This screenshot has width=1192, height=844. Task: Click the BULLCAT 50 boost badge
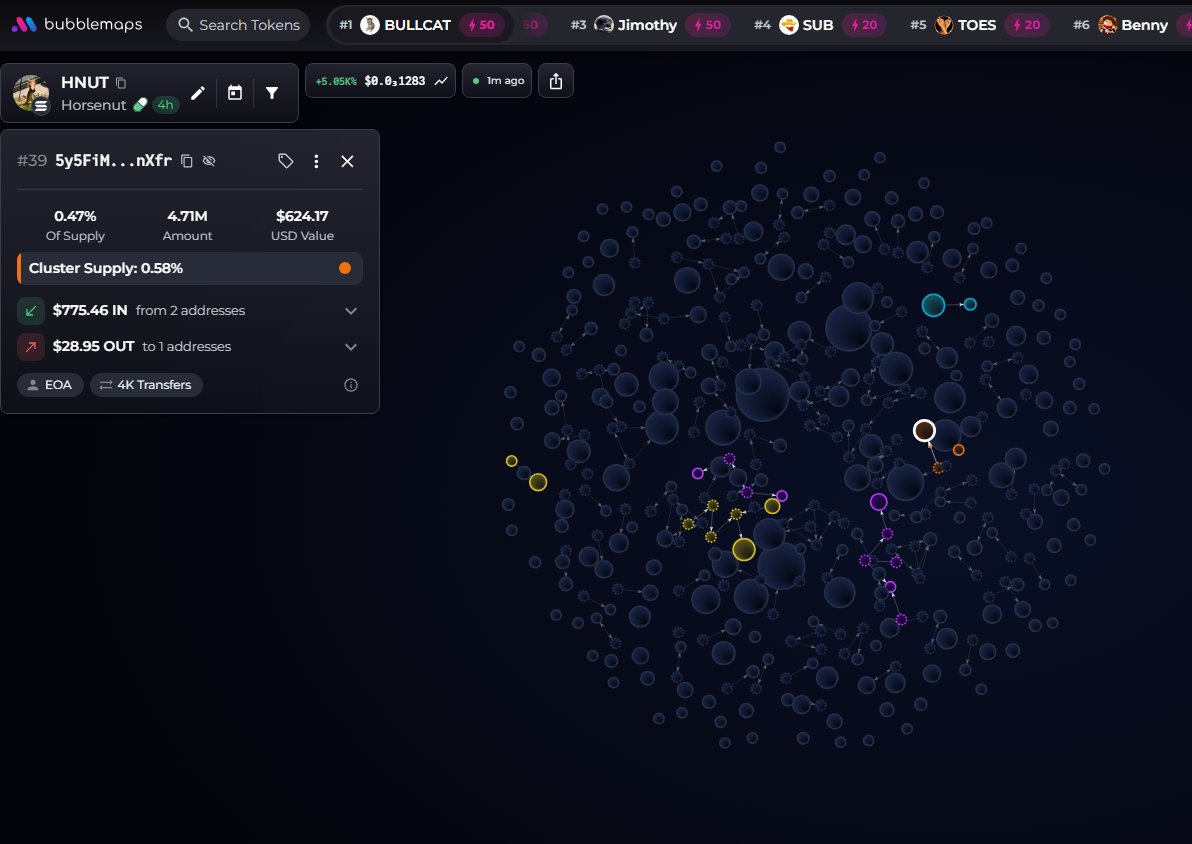481,25
